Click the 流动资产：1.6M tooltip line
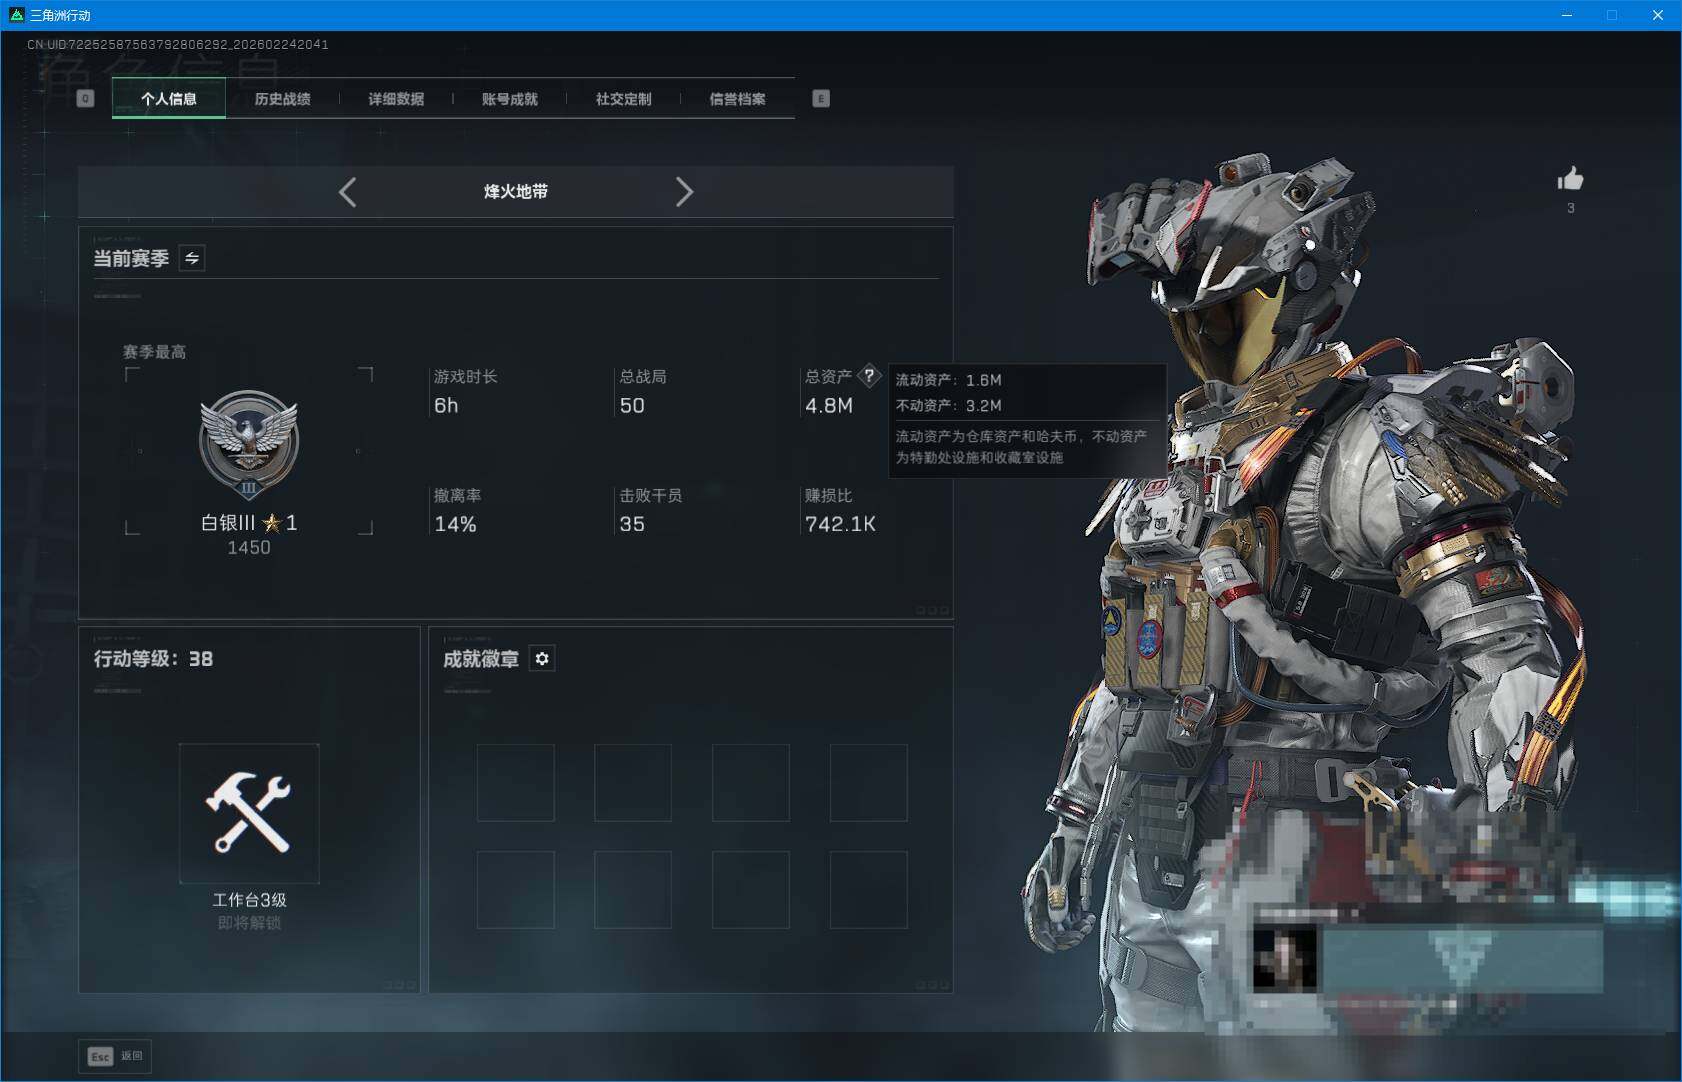1682x1082 pixels. 948,380
